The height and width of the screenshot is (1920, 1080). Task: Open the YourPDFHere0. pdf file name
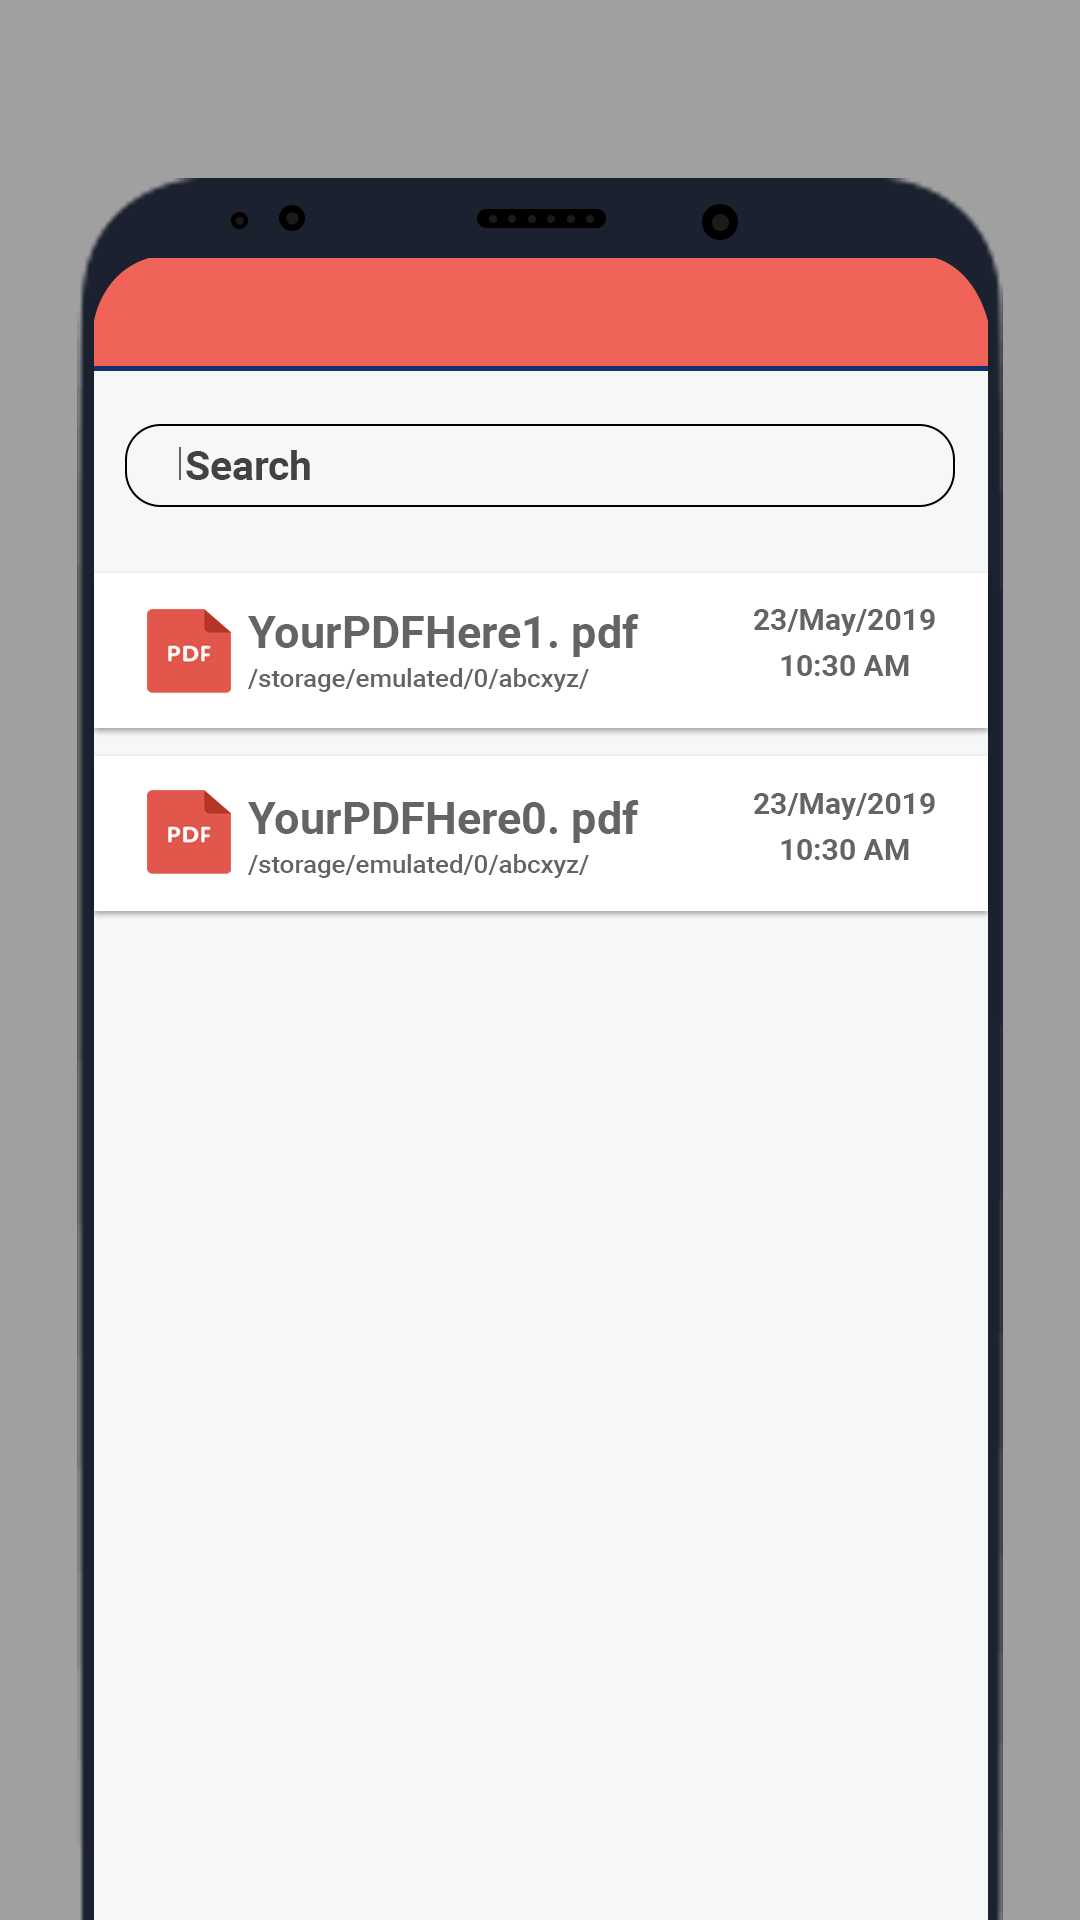[443, 819]
